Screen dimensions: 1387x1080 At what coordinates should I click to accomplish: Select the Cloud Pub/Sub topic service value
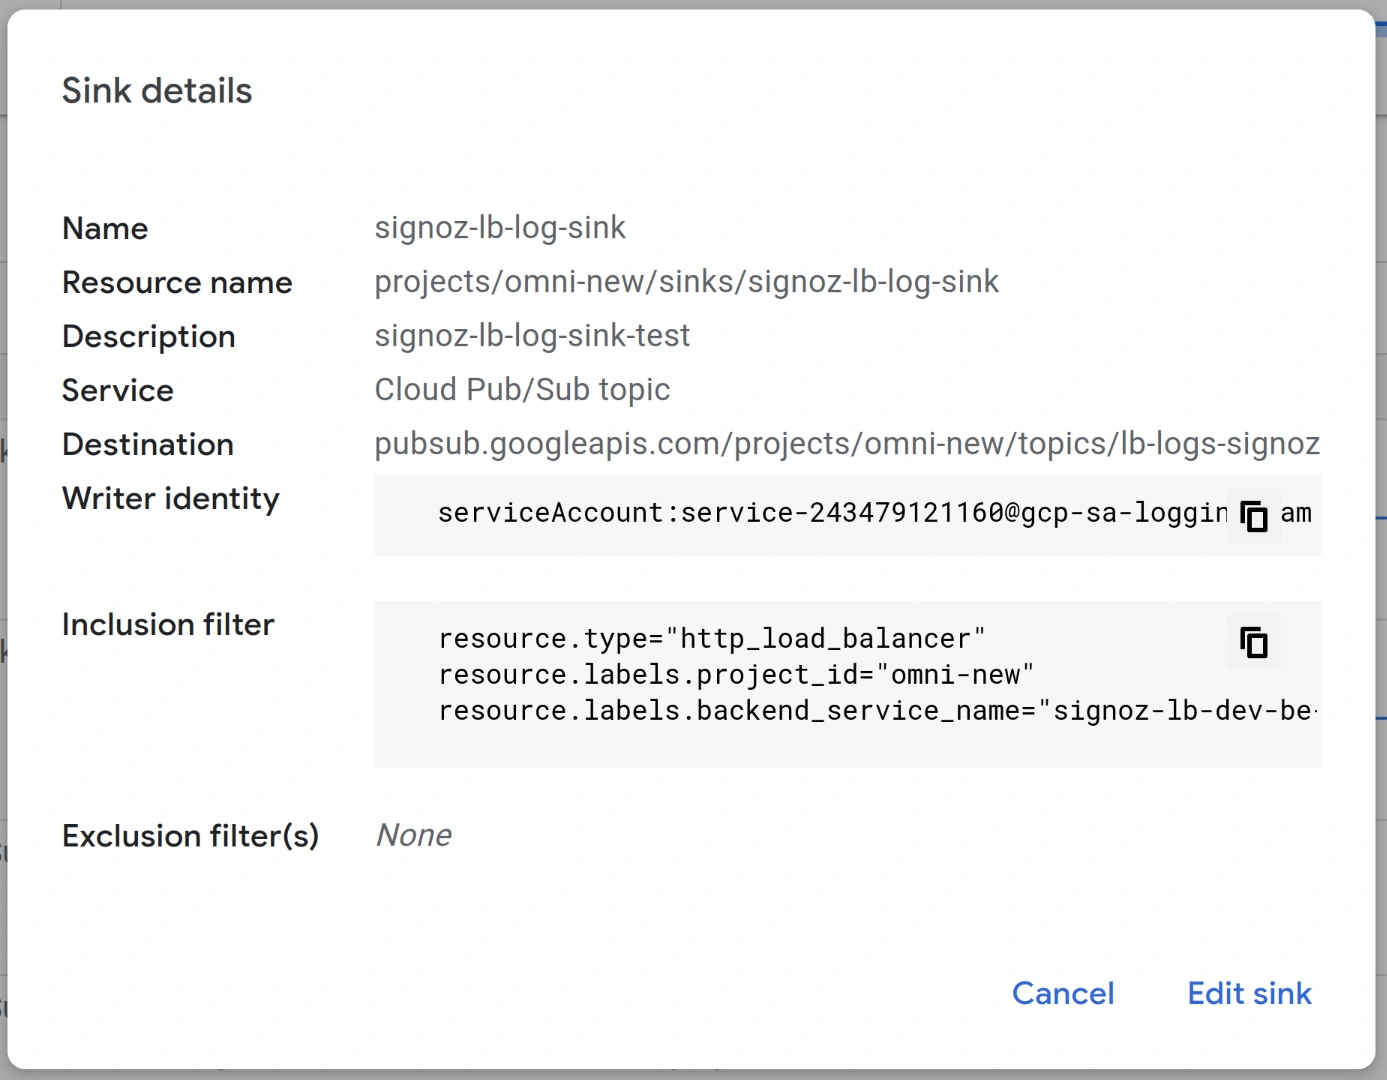click(522, 390)
